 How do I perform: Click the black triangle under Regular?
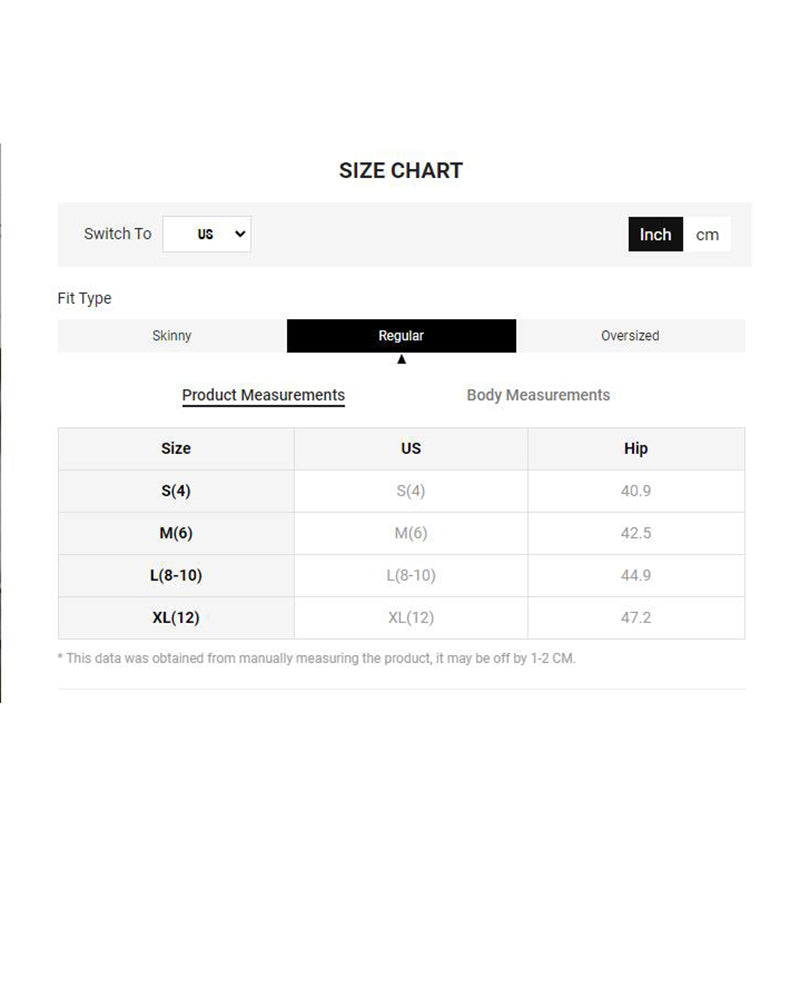401,360
